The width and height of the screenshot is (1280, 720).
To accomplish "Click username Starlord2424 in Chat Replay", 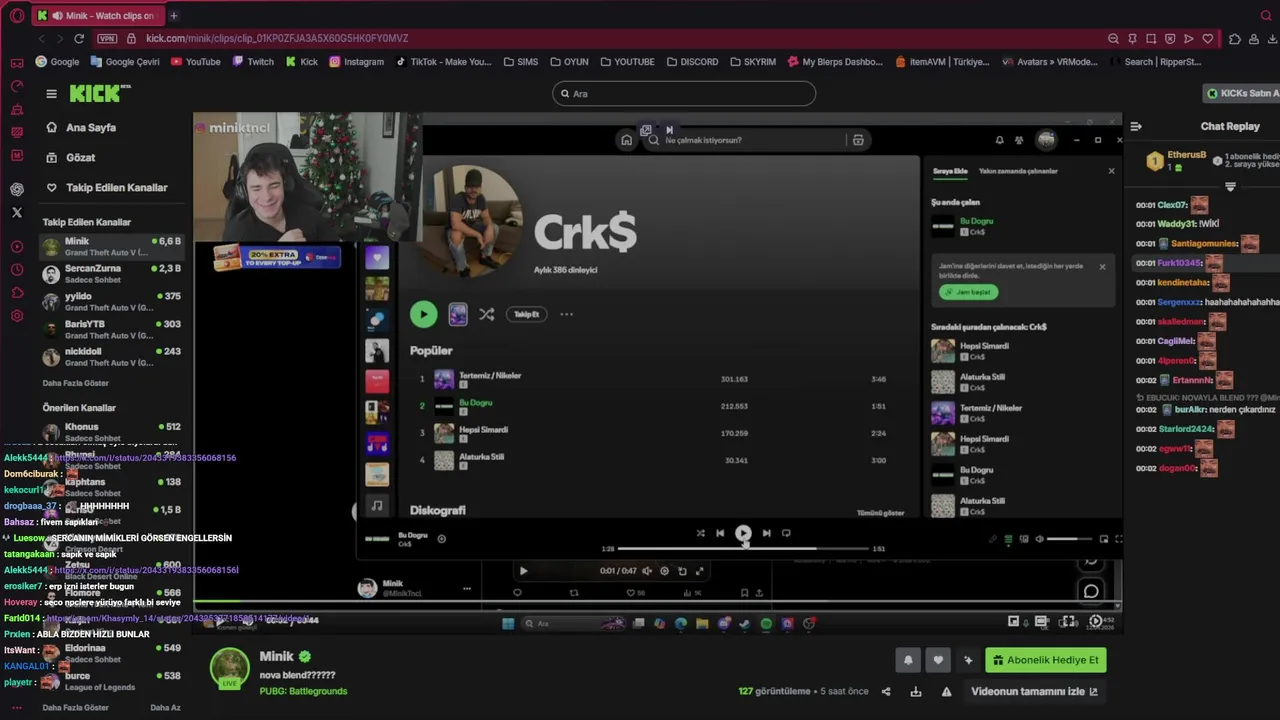I will click(x=1186, y=429).
